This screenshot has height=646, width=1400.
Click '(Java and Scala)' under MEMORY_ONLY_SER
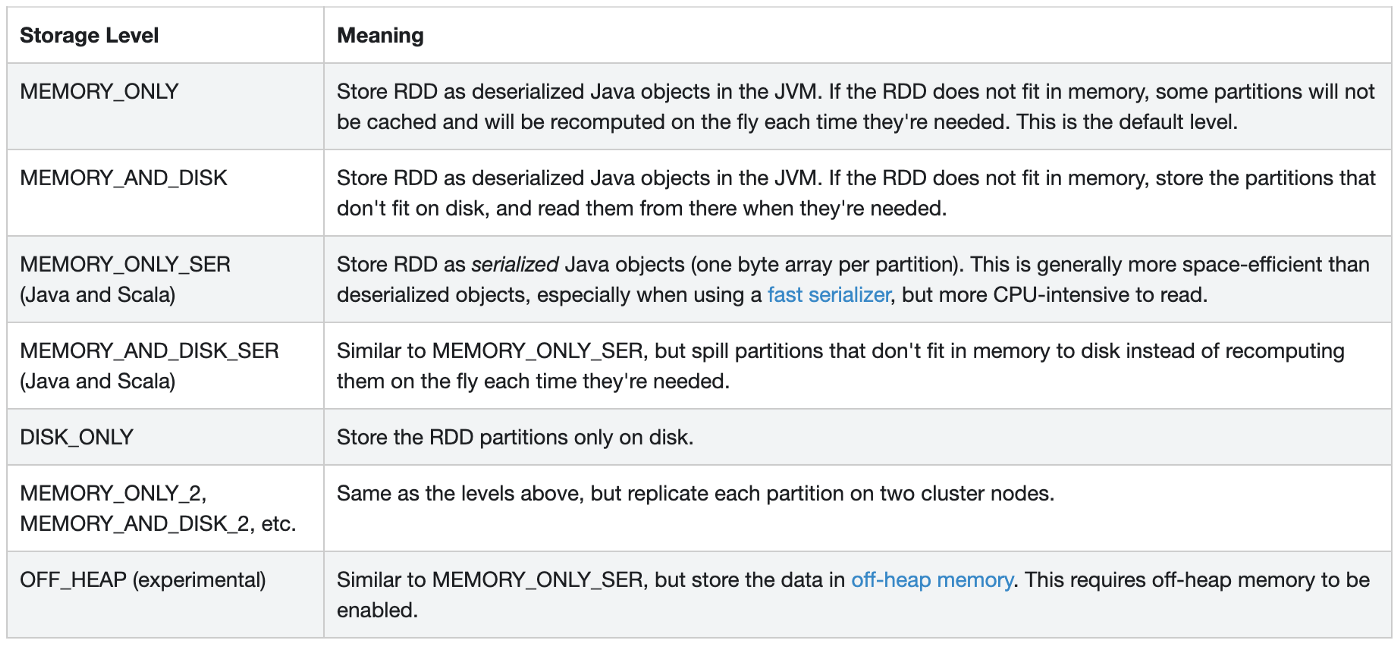click(x=98, y=295)
